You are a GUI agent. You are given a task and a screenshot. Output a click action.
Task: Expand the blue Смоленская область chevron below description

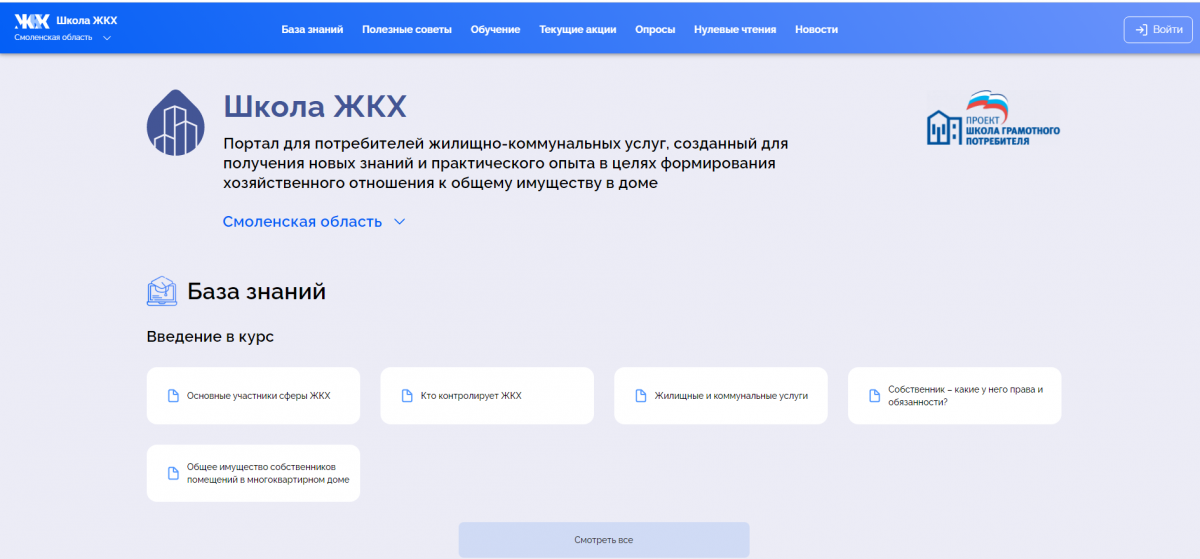[400, 222]
